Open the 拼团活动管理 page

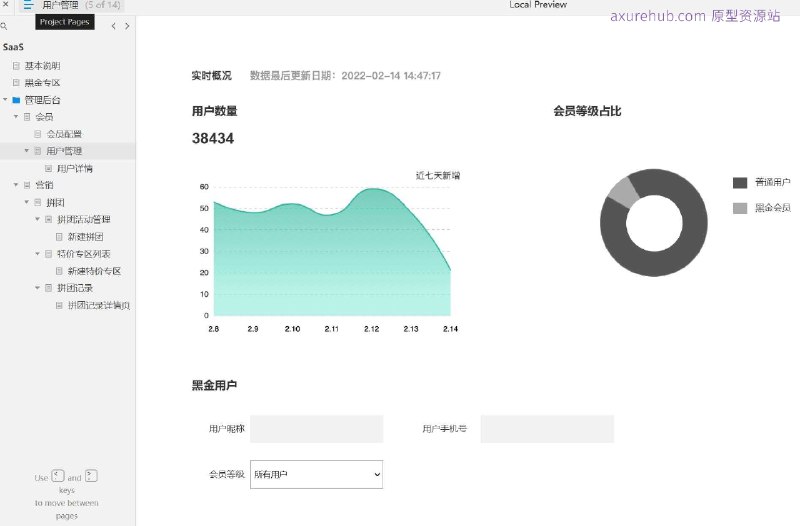coord(84,219)
